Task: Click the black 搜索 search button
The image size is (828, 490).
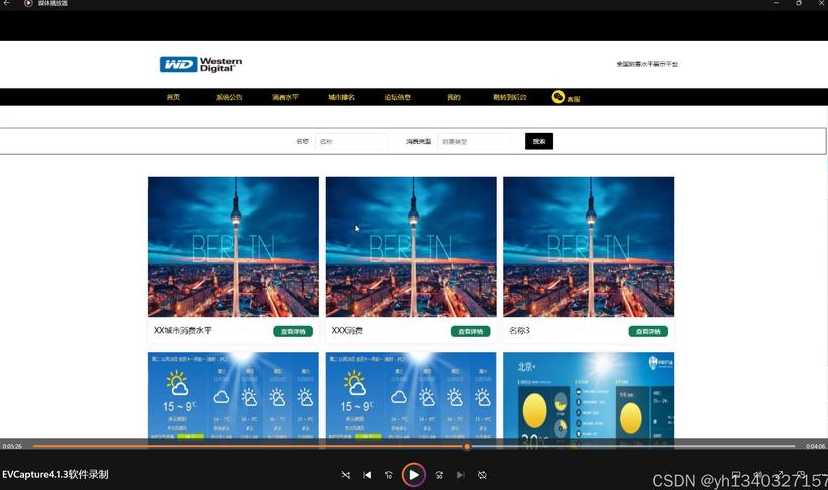Action: (539, 141)
